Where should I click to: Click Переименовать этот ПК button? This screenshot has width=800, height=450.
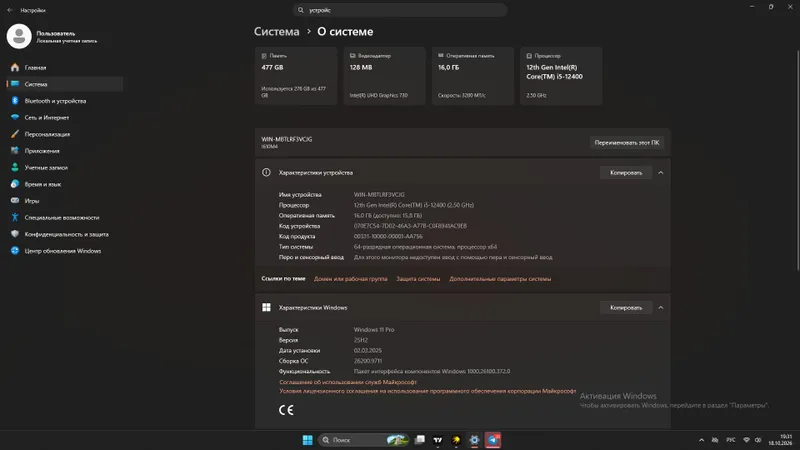coord(627,143)
